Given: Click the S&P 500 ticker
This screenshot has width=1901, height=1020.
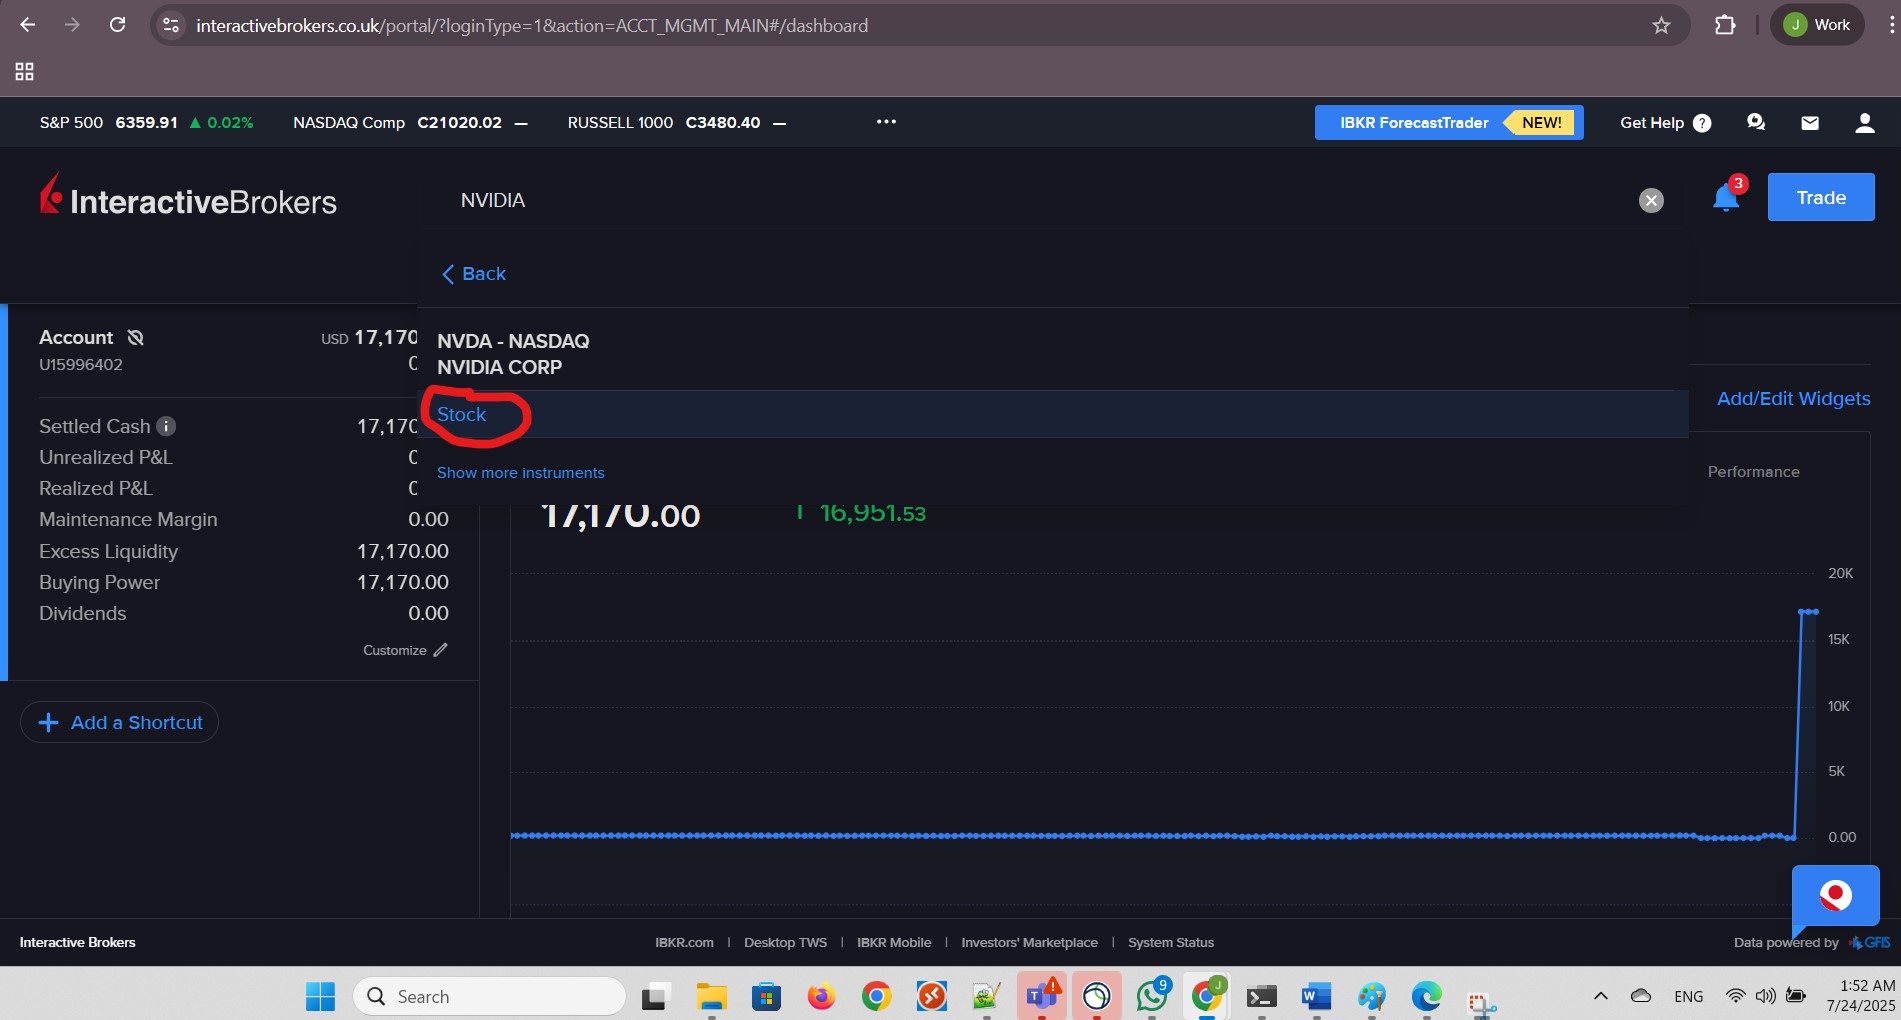Looking at the screenshot, I should tap(146, 122).
